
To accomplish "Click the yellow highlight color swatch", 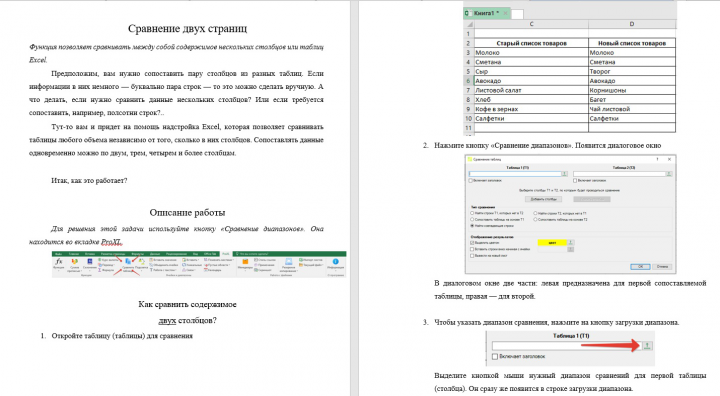I will pos(552,243).
